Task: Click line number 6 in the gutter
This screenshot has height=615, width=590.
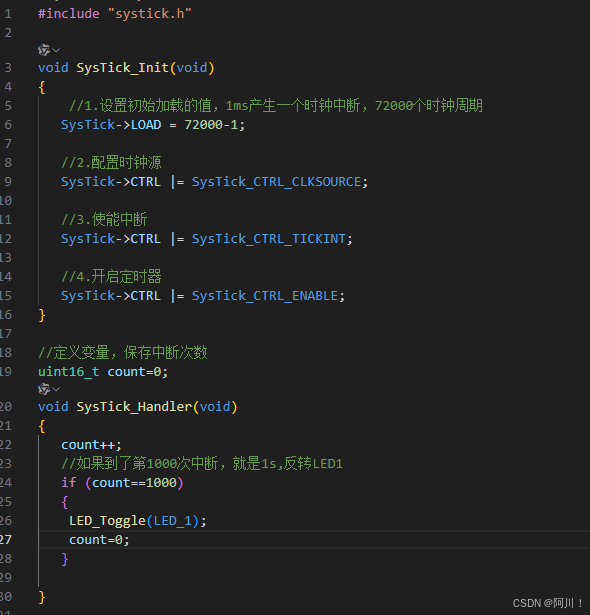Action: coord(8,125)
